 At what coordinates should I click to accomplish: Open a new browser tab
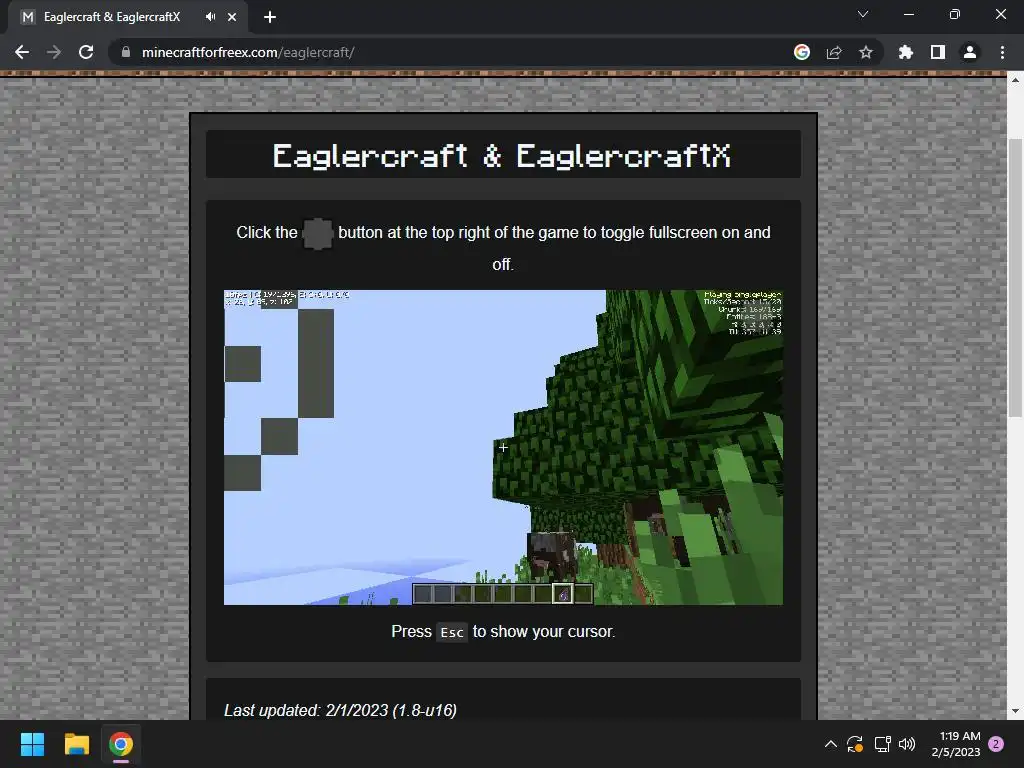click(270, 17)
